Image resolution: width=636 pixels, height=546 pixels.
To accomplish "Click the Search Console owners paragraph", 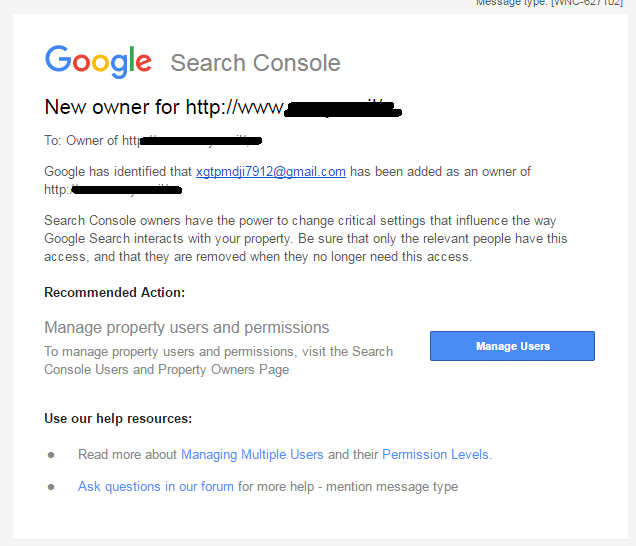I will pyautogui.click(x=305, y=239).
